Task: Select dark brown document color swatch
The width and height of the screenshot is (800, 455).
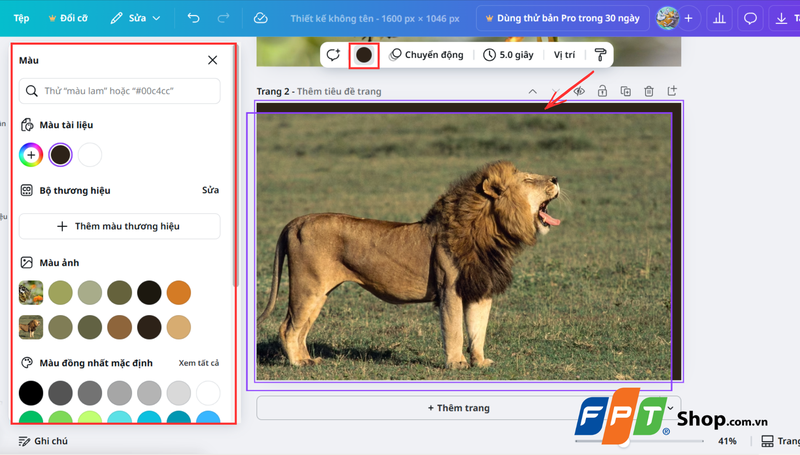Action: tap(60, 155)
